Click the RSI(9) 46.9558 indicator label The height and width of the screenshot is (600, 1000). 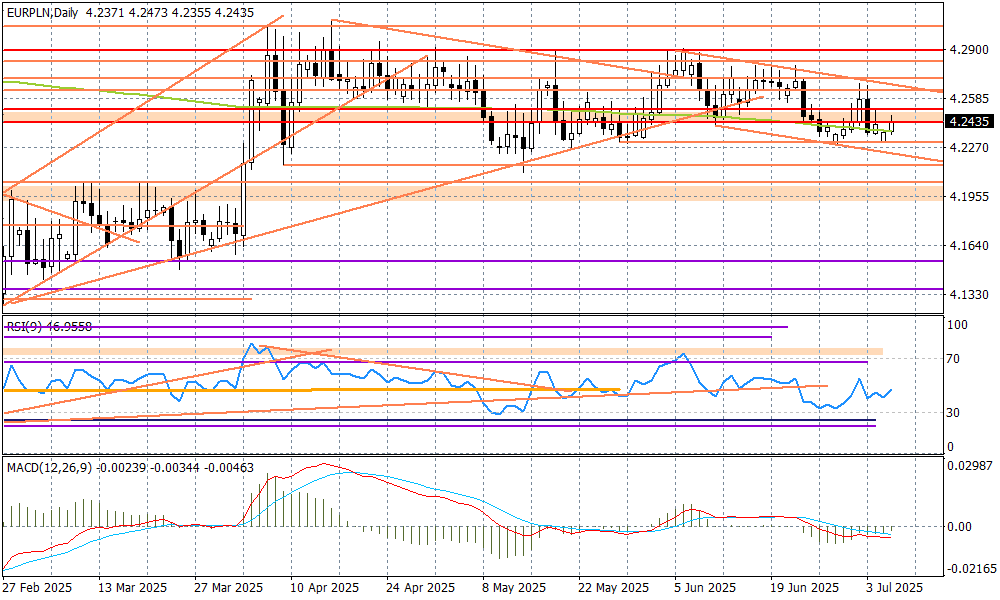coord(49,326)
